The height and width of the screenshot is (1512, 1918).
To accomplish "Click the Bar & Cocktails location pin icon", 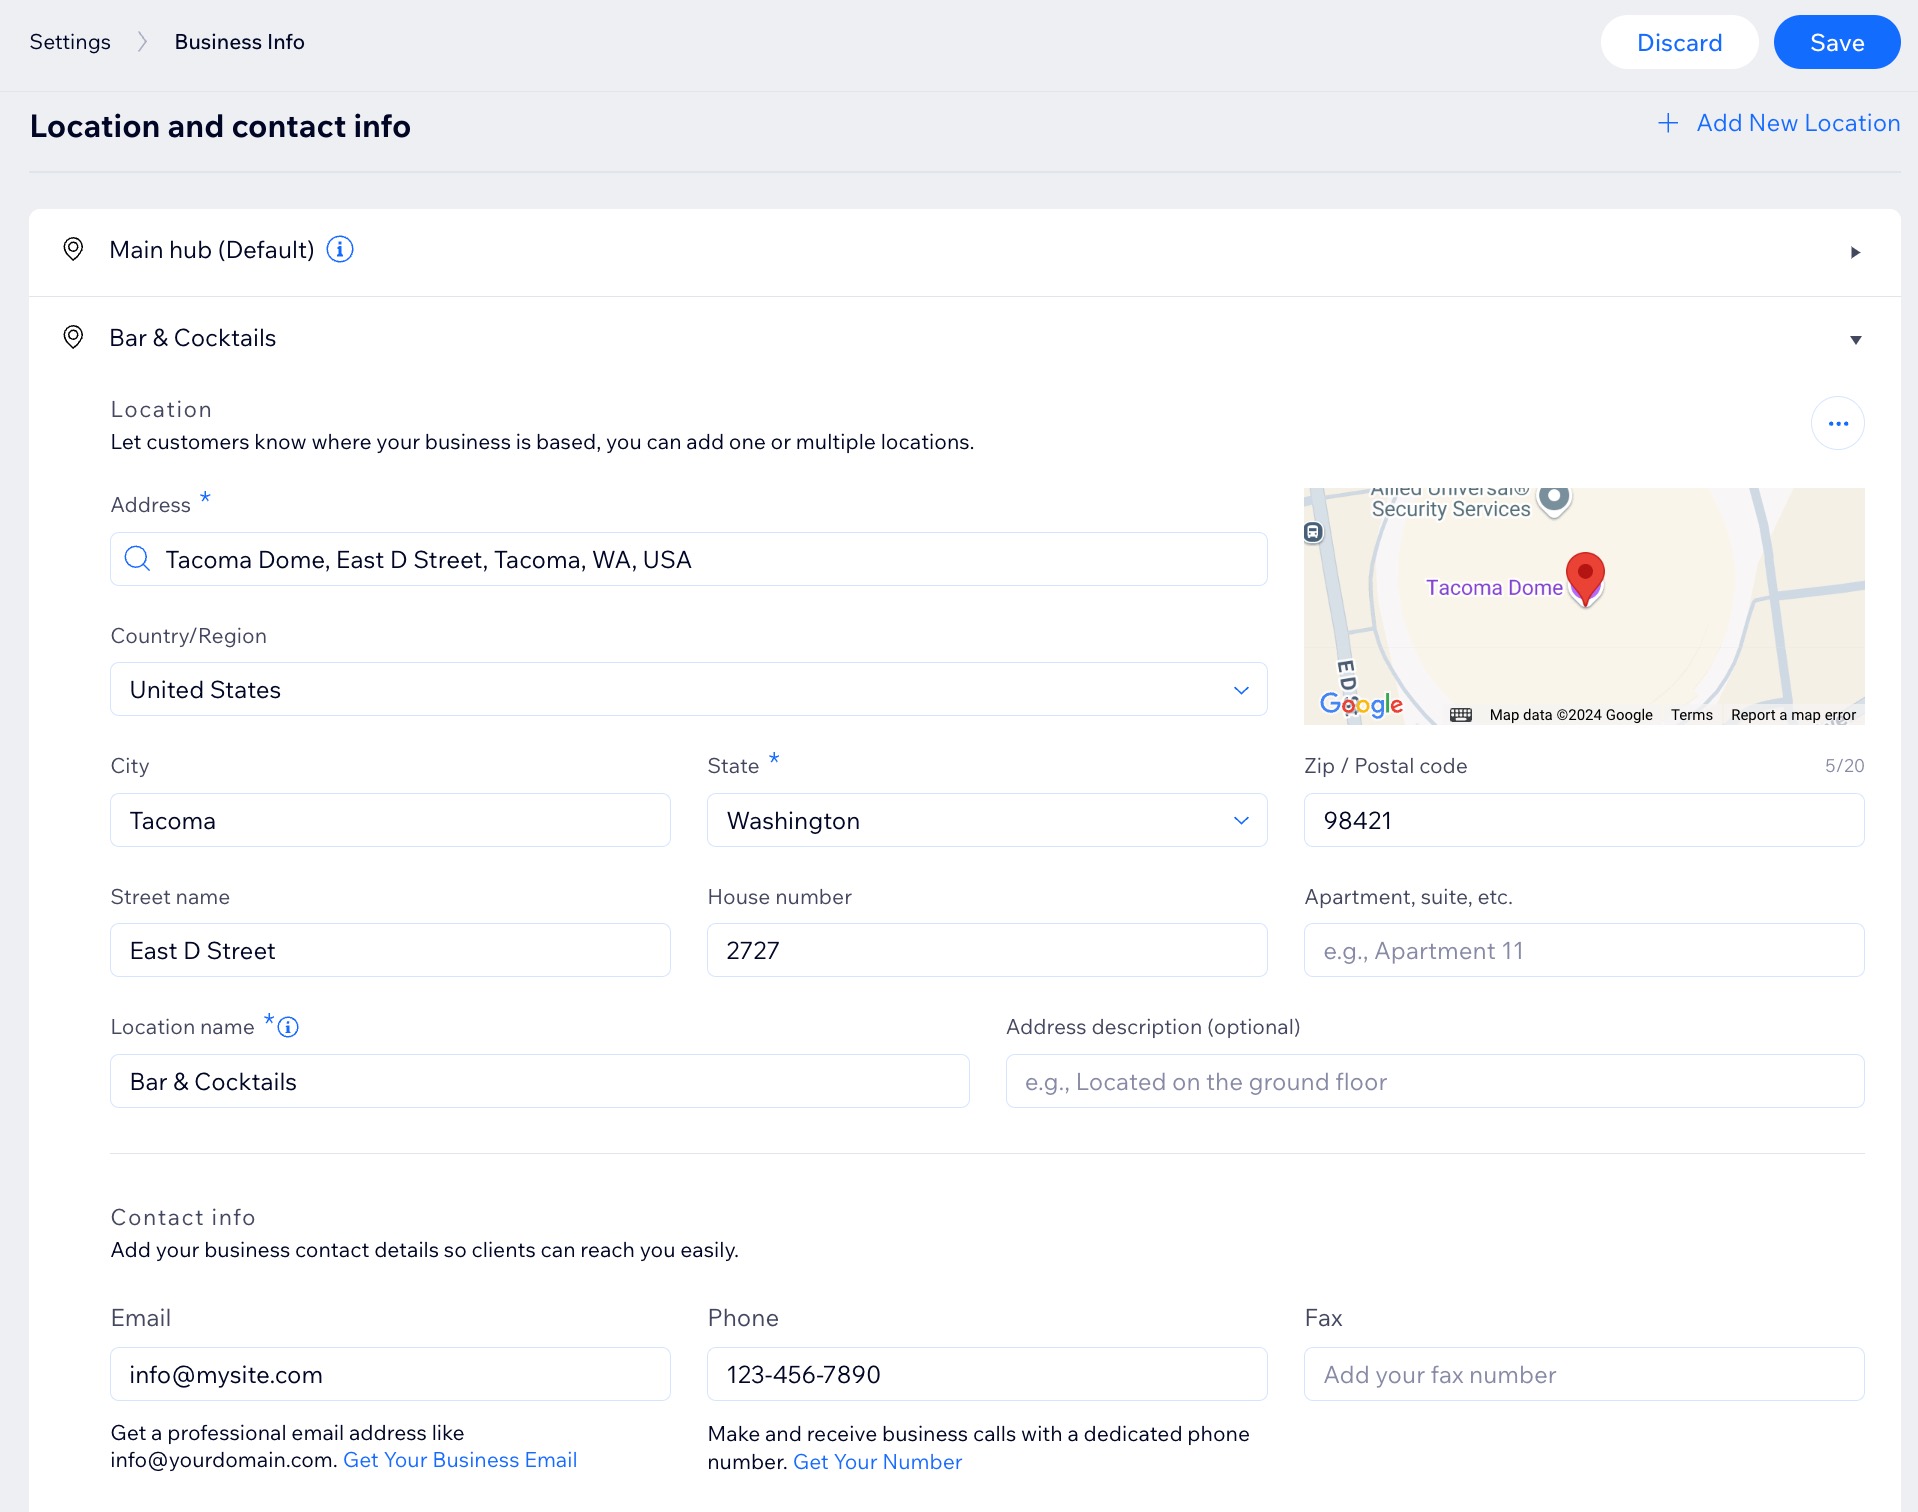I will (73, 337).
